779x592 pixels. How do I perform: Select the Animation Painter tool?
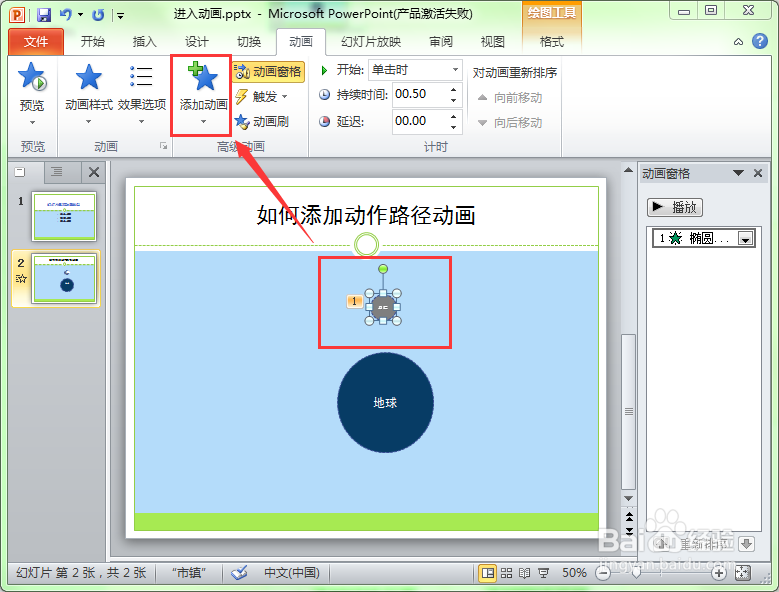click(262, 121)
